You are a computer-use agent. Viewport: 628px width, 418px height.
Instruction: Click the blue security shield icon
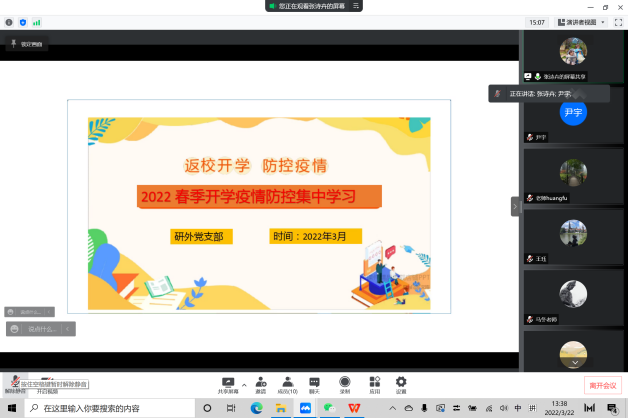tap(23, 21)
